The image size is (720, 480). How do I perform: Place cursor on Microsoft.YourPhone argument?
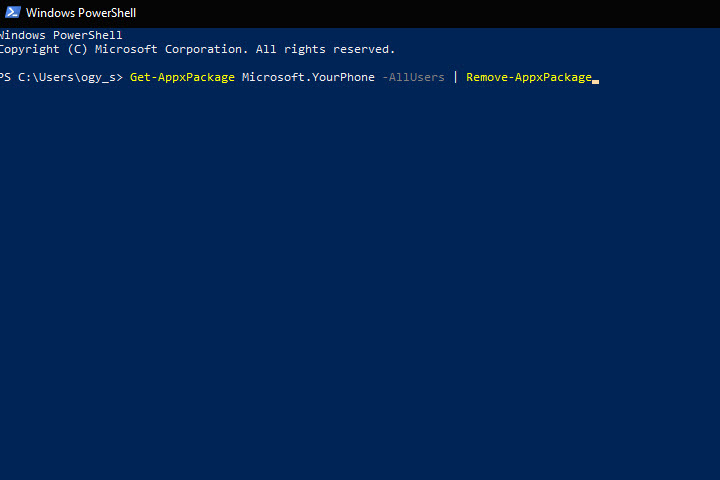(x=308, y=77)
